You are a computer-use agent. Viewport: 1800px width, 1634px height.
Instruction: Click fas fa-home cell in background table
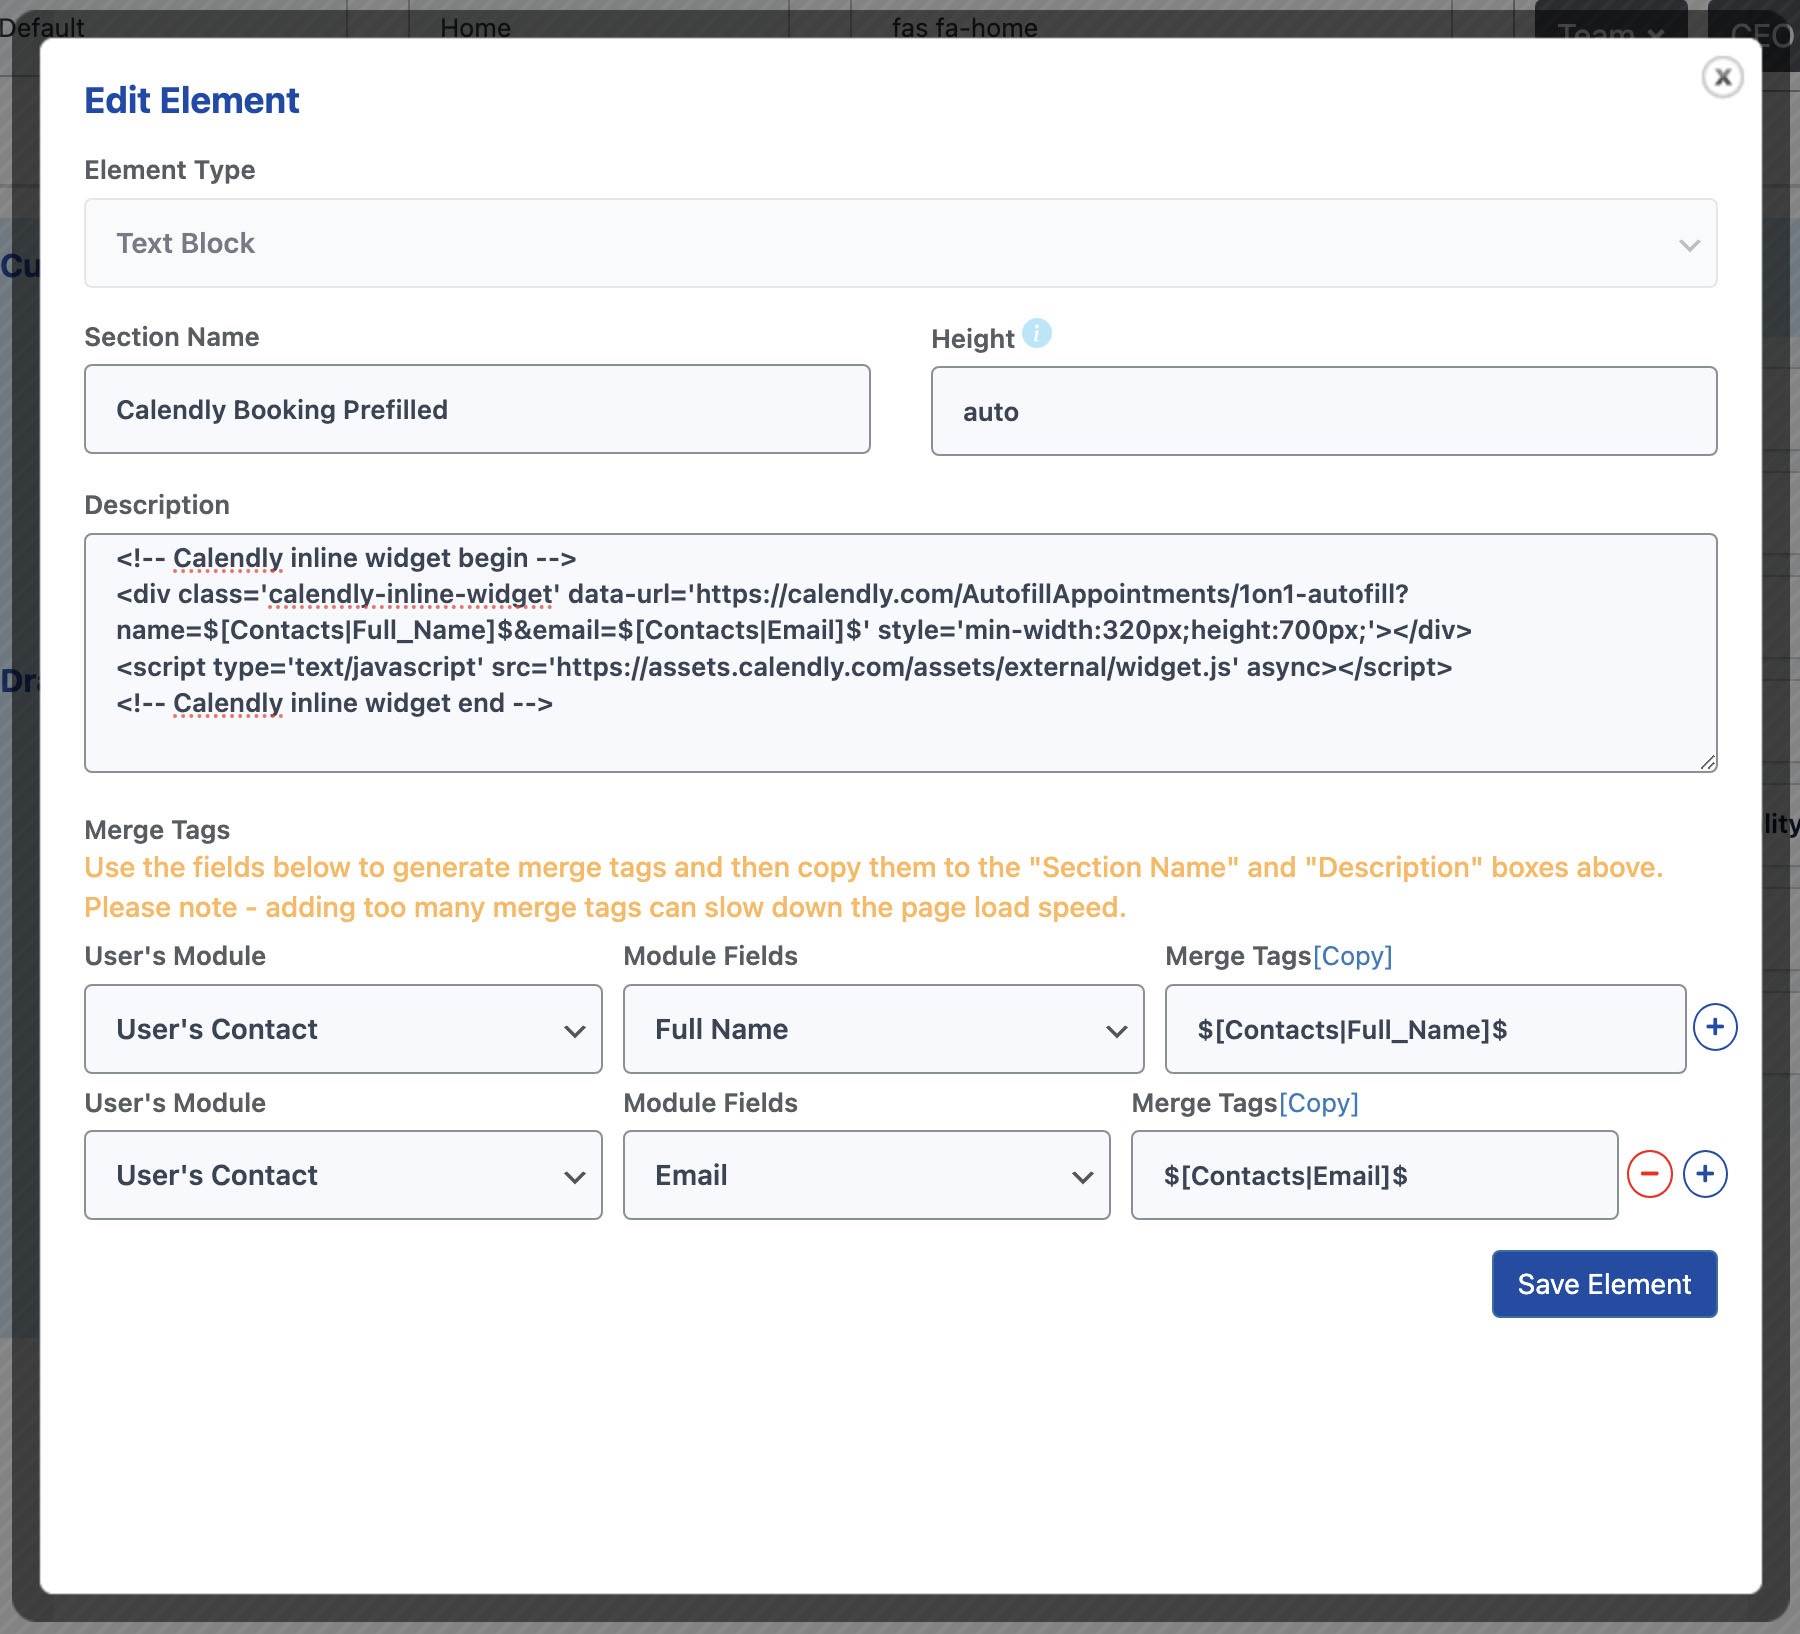(964, 28)
